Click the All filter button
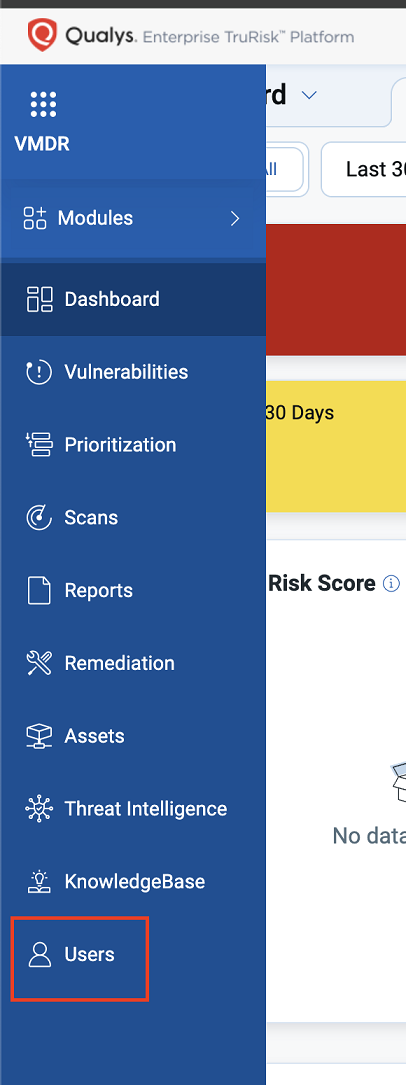406x1085 pixels. tap(282, 170)
